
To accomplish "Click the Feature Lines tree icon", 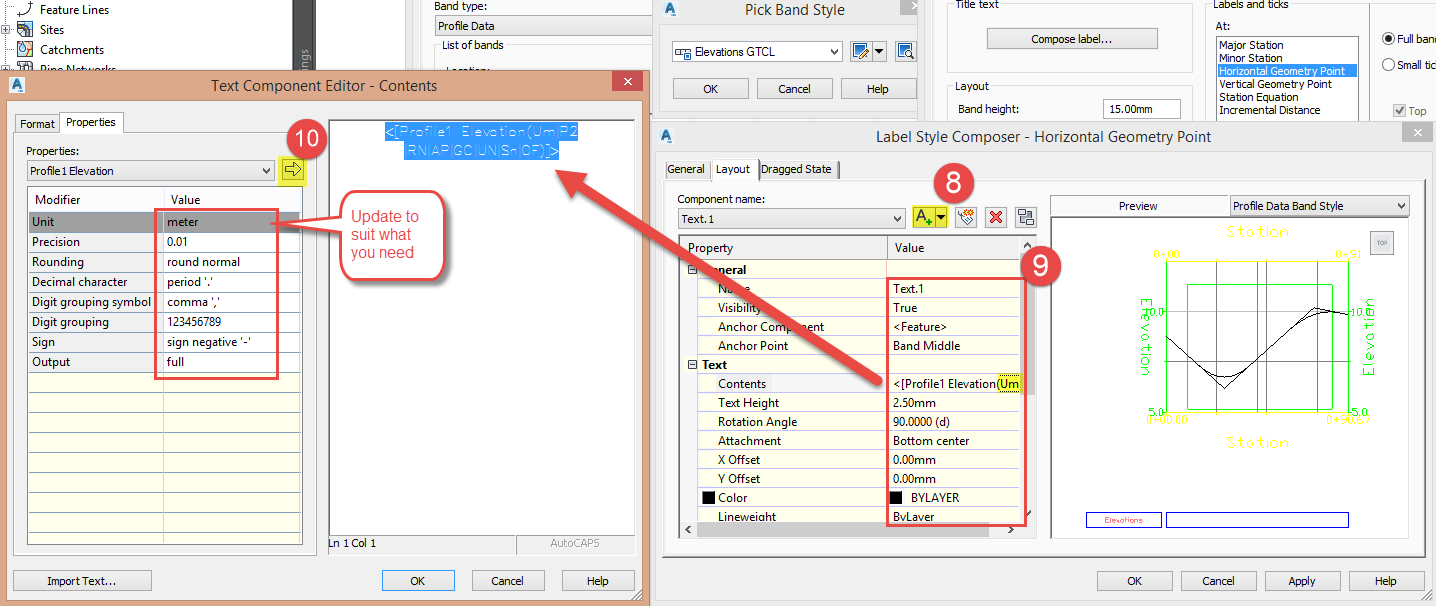I will click(24, 9).
